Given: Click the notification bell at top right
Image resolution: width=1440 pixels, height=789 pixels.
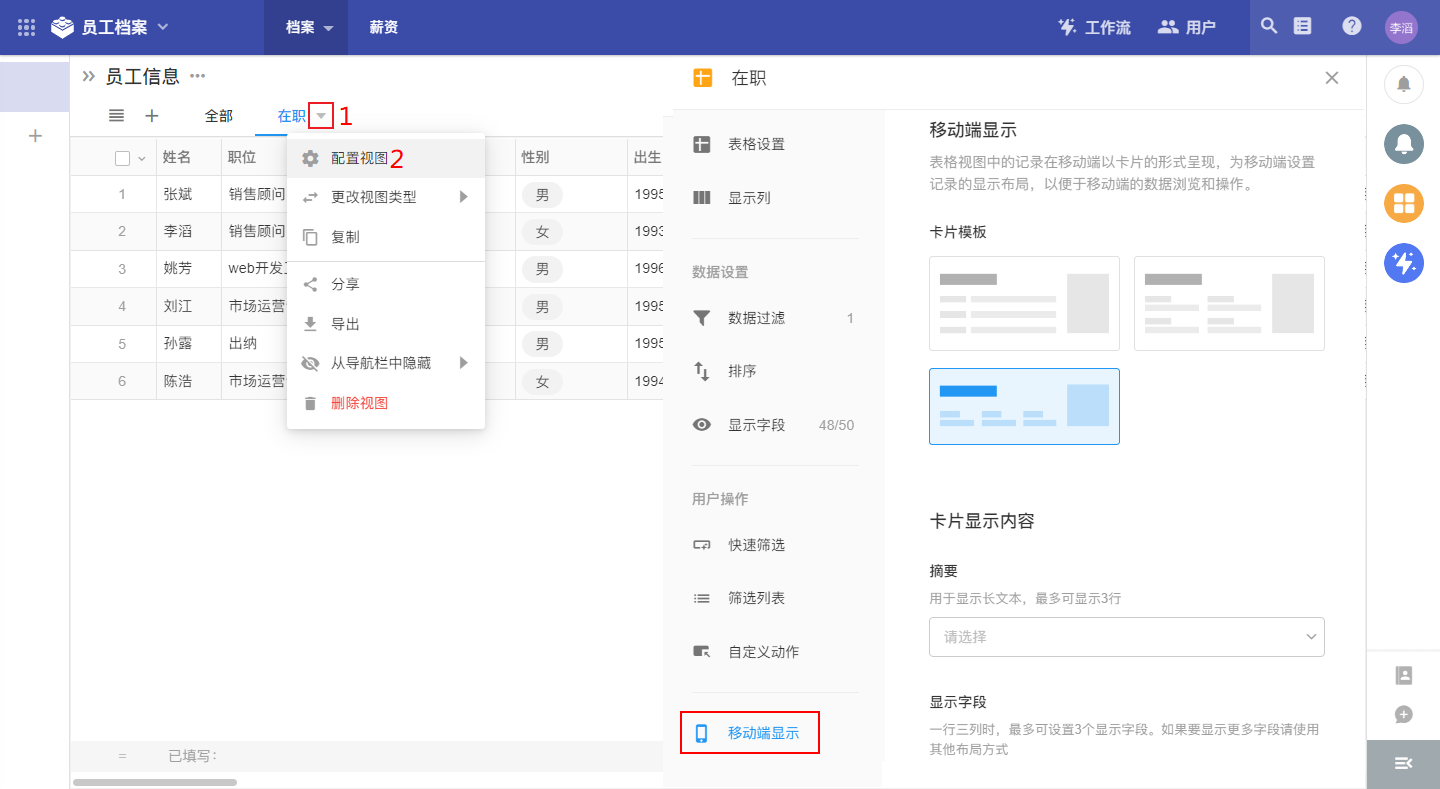Looking at the screenshot, I should click(x=1404, y=84).
